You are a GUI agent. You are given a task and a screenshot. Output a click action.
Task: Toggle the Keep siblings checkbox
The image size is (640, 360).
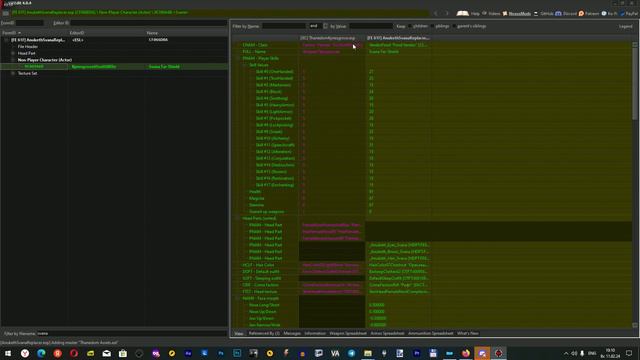pyautogui.click(x=432, y=26)
